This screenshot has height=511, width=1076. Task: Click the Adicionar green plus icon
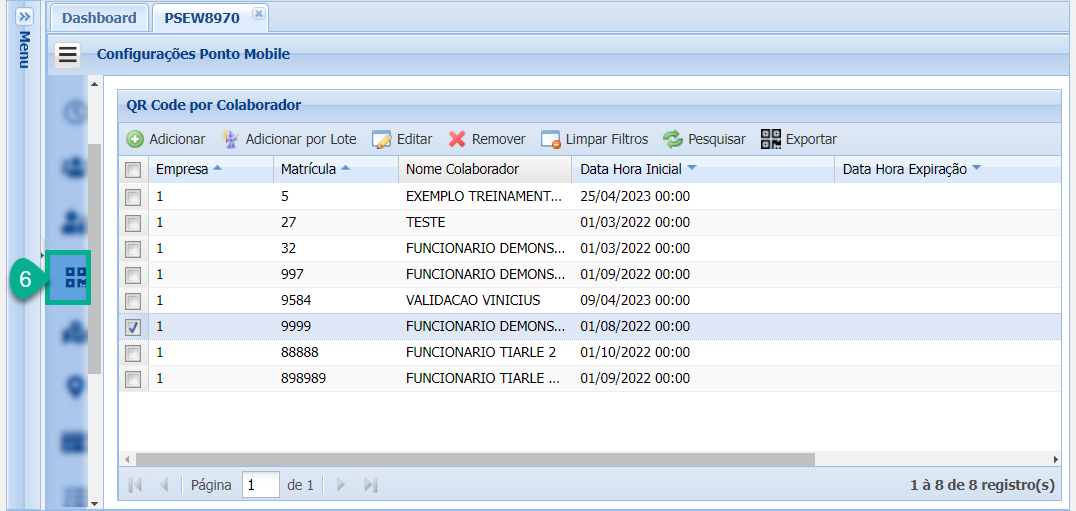(x=135, y=139)
